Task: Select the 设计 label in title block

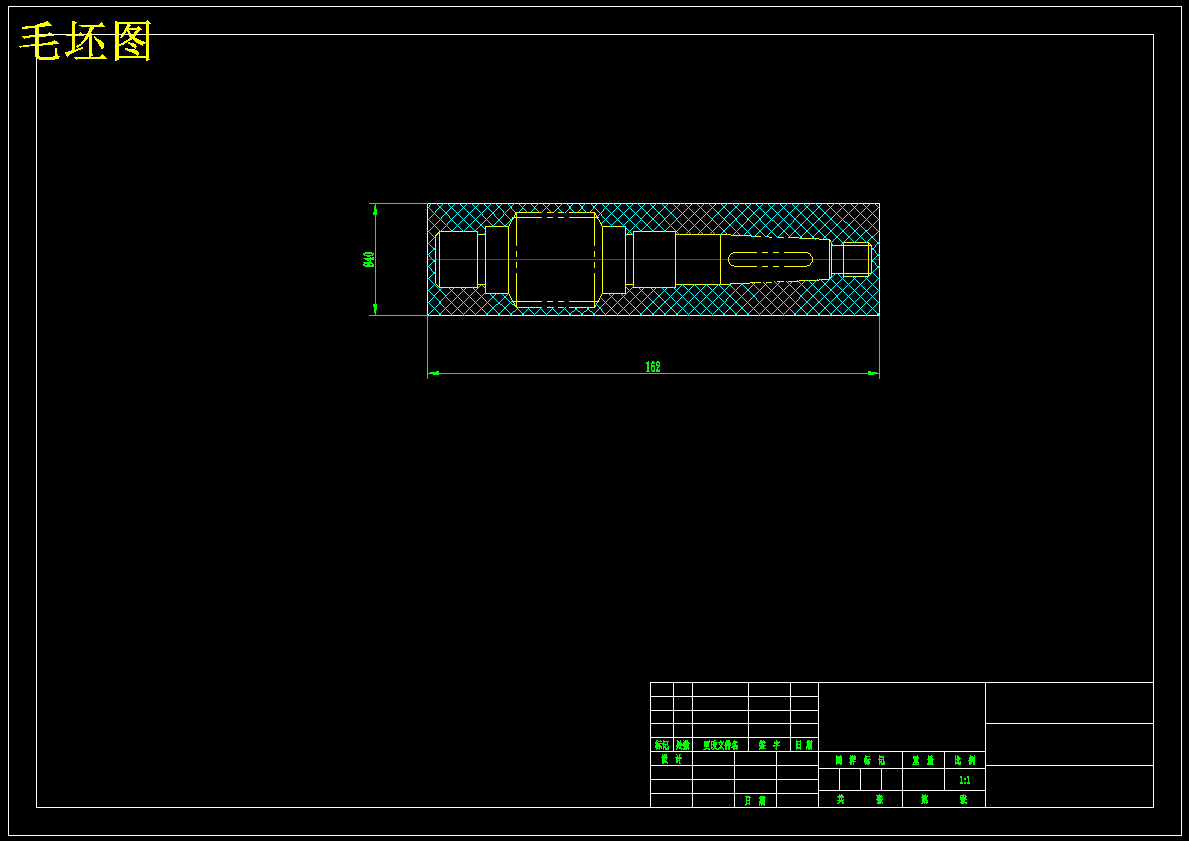Action: 671,758
